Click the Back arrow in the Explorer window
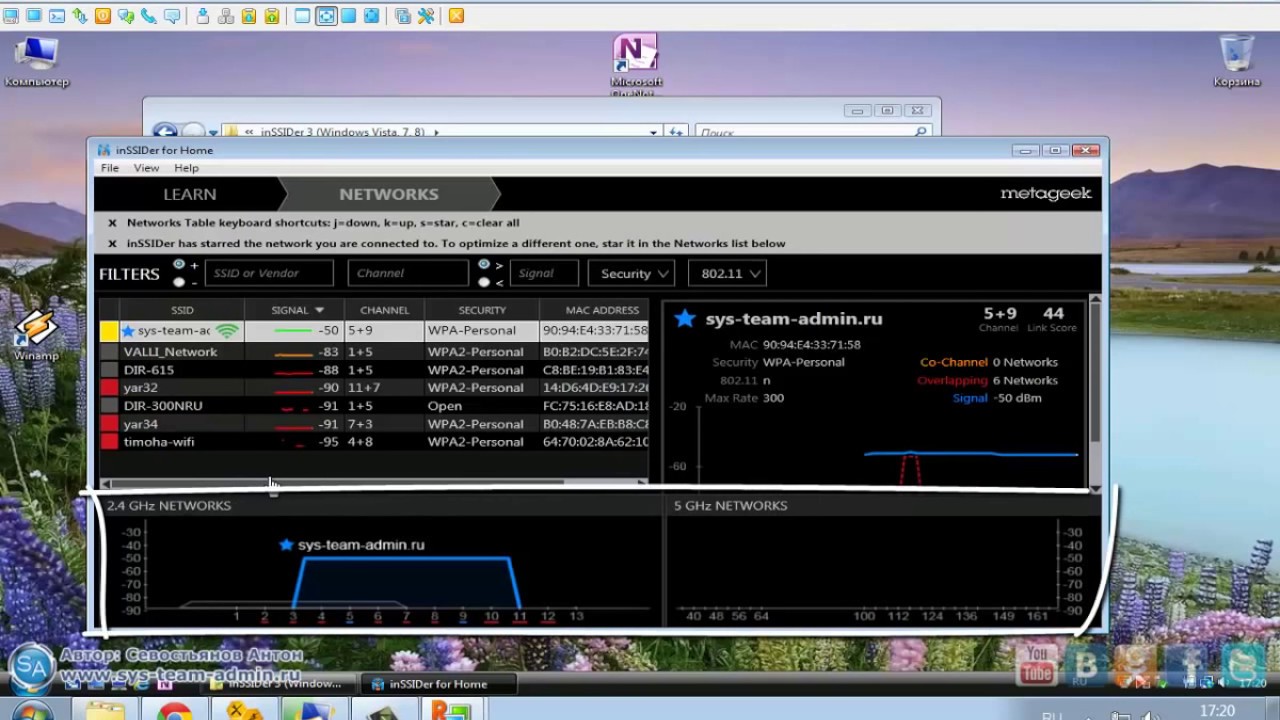 pos(164,131)
